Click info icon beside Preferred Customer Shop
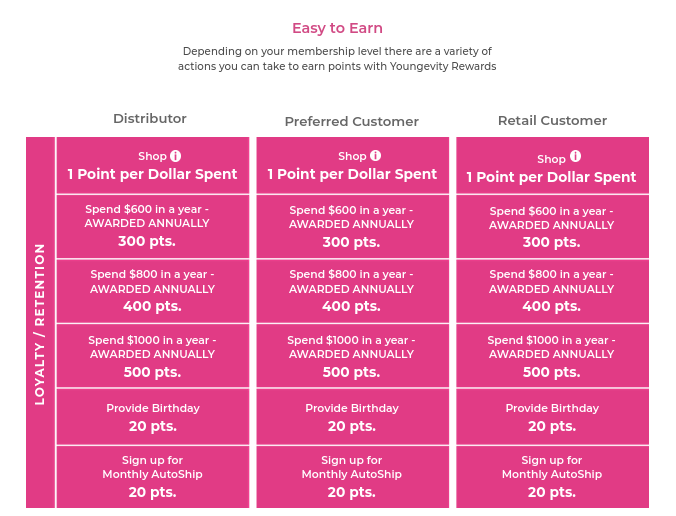 pos(376,155)
